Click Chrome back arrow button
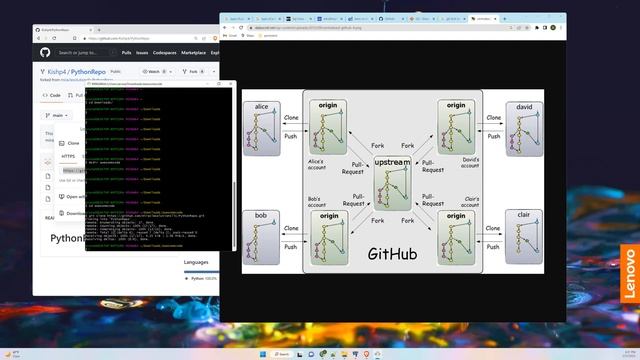 coord(224,28)
